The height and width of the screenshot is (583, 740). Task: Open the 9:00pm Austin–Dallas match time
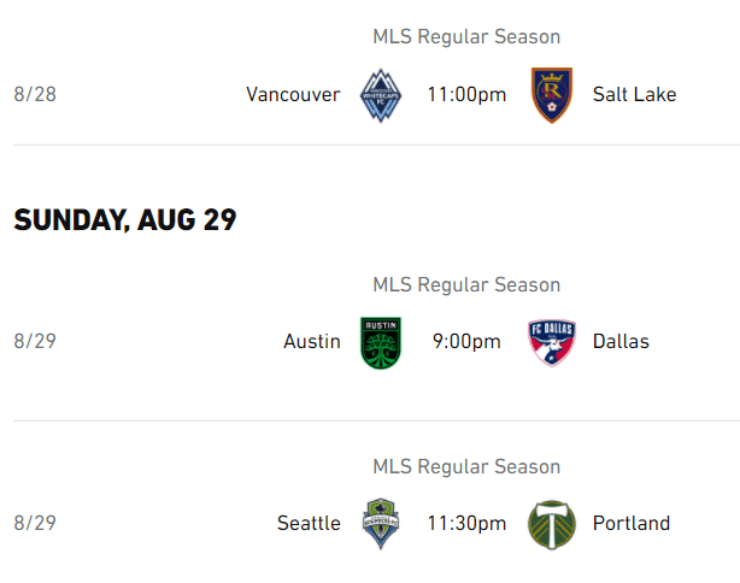click(x=466, y=342)
